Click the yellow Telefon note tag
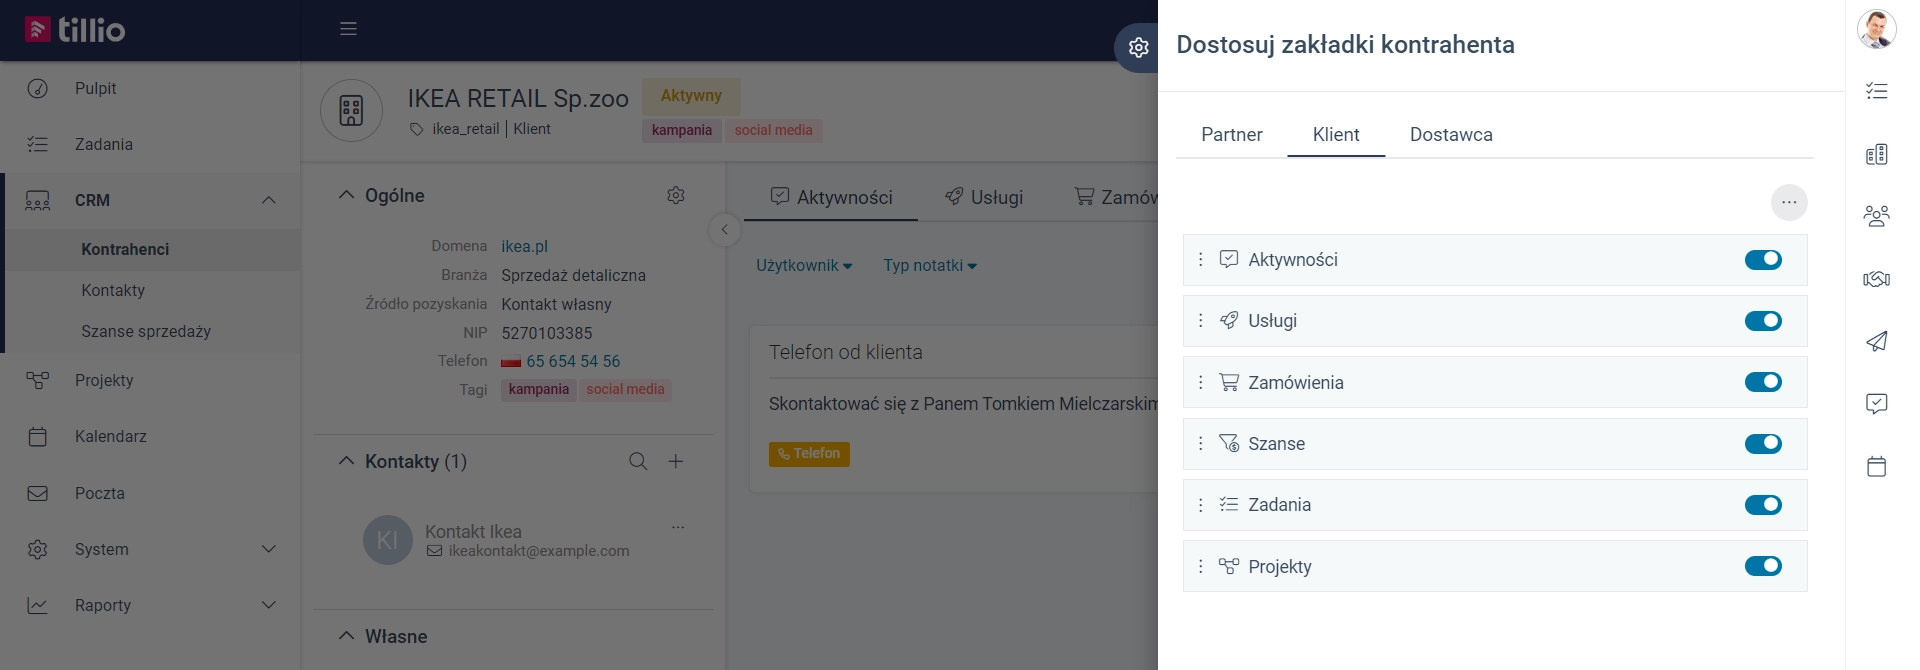 pyautogui.click(x=809, y=454)
